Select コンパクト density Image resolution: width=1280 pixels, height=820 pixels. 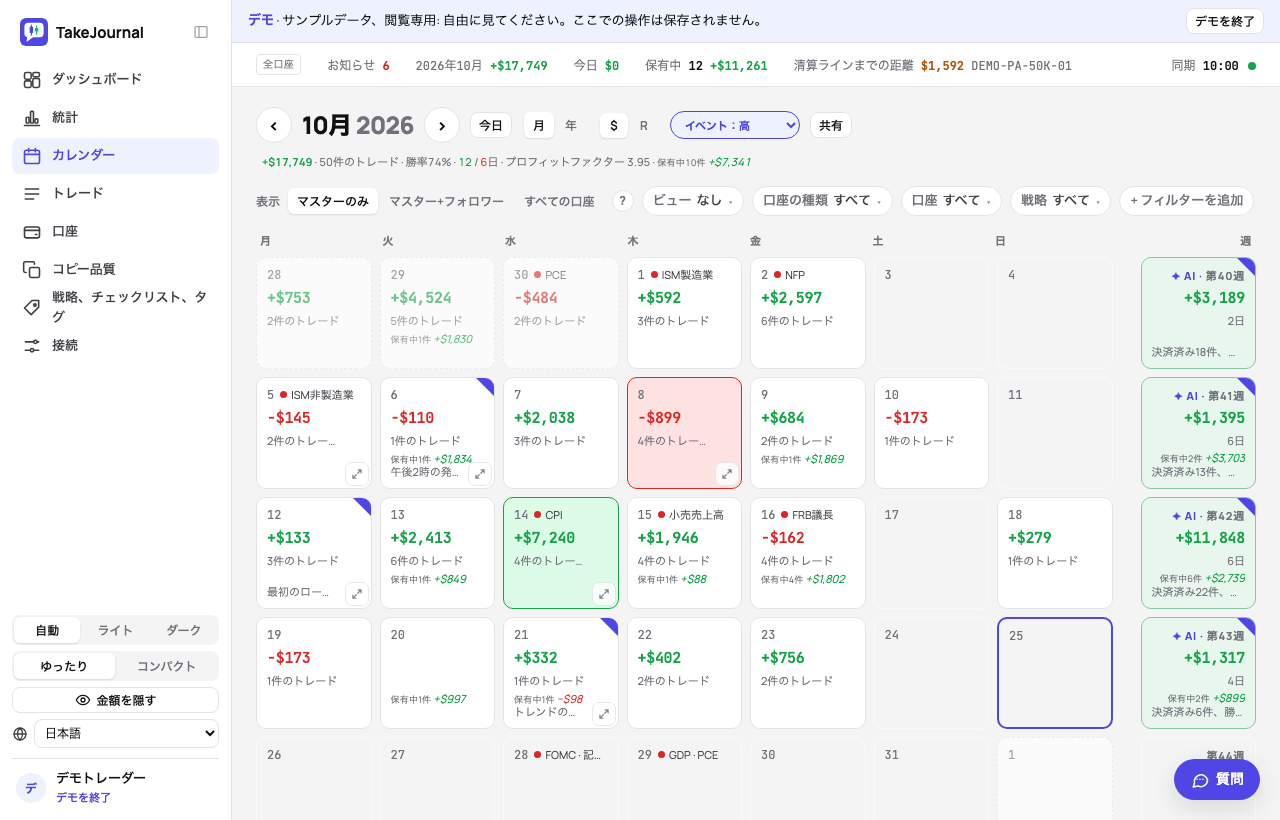click(x=166, y=666)
